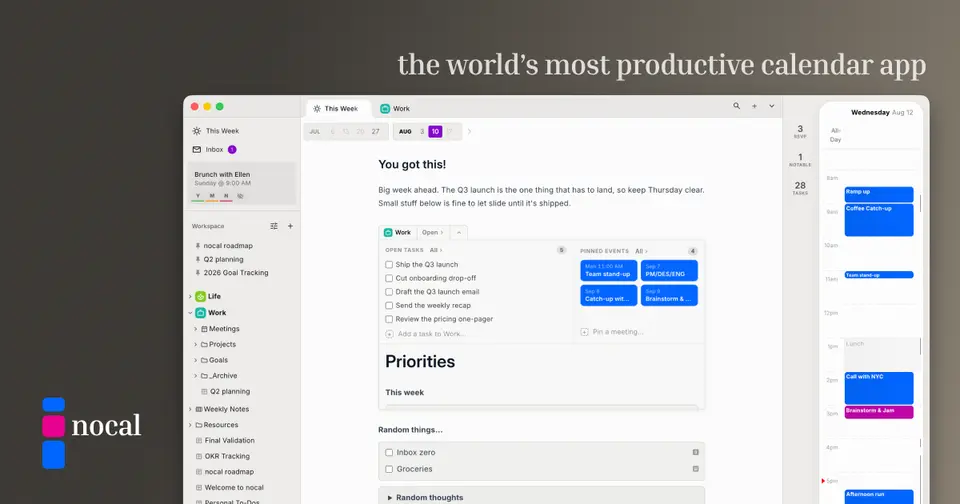Click the blue Call with NYC calendar event
This screenshot has height=504, width=960.
pos(879,388)
